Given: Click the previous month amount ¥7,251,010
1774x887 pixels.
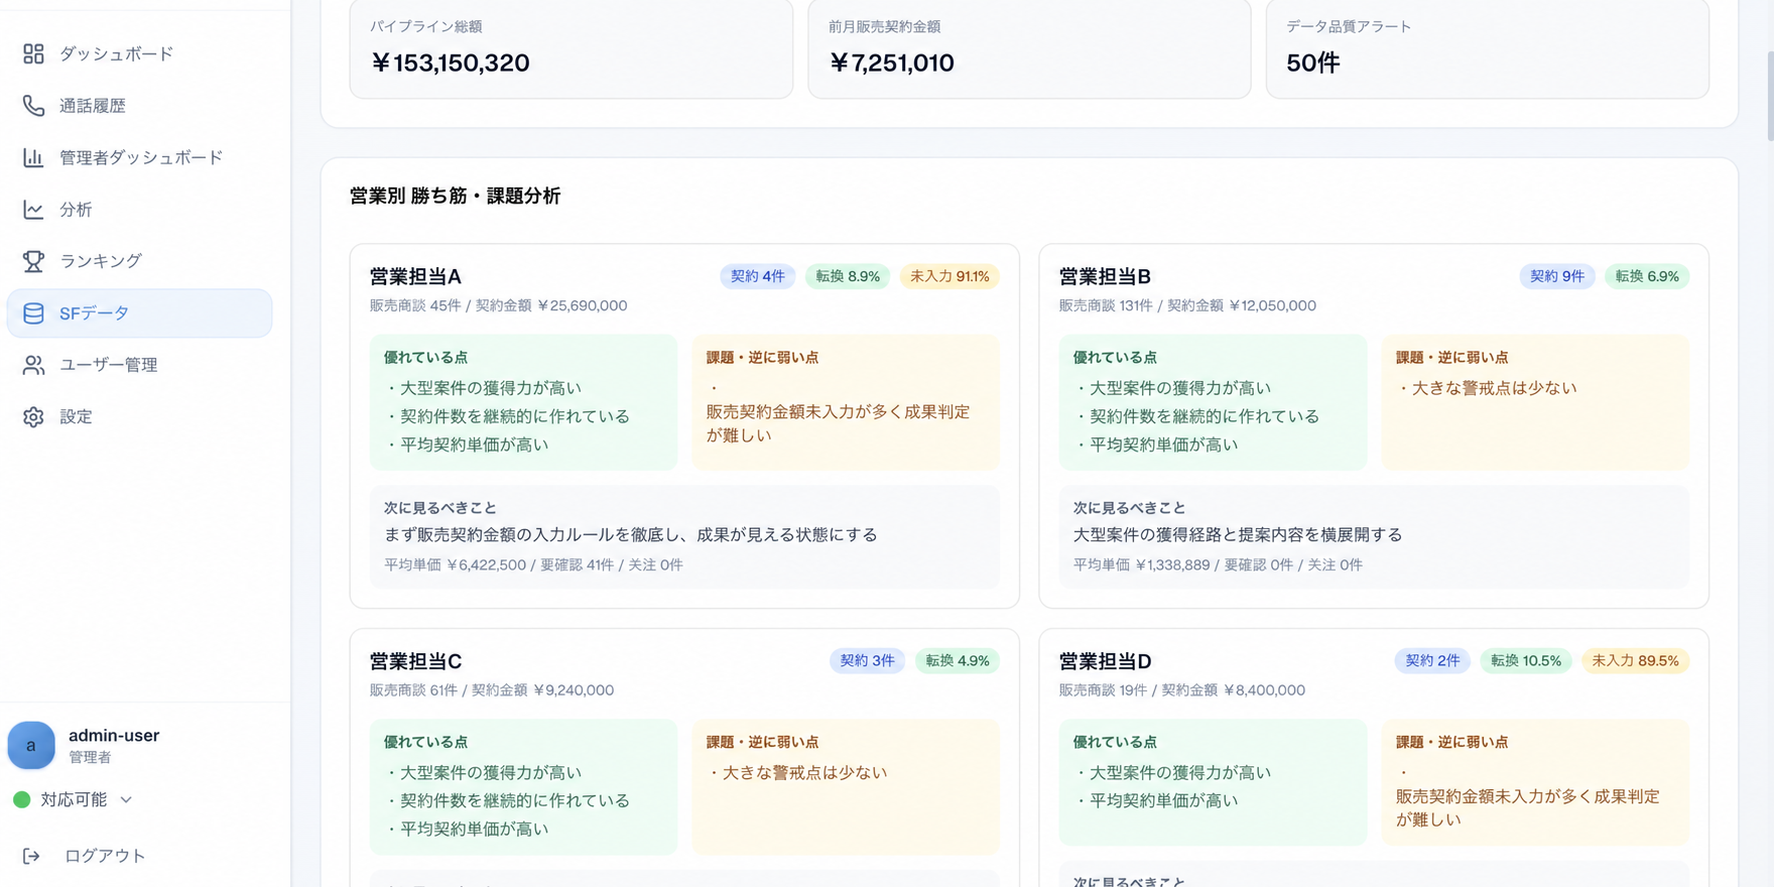Looking at the screenshot, I should pos(891,63).
